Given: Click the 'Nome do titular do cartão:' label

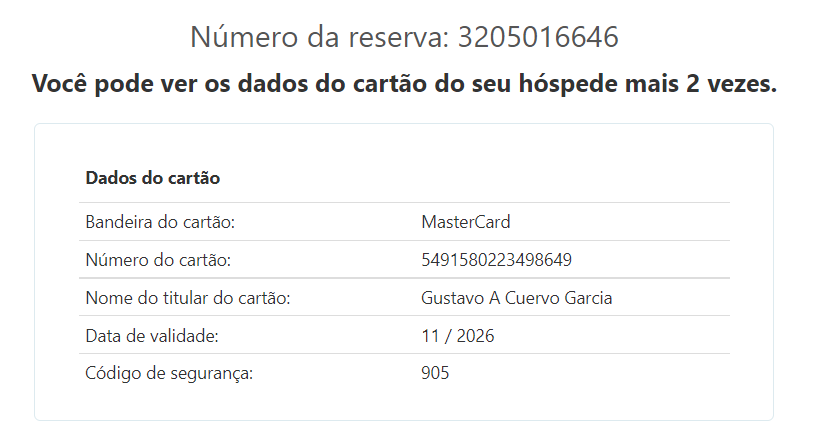Looking at the screenshot, I should [188, 298].
